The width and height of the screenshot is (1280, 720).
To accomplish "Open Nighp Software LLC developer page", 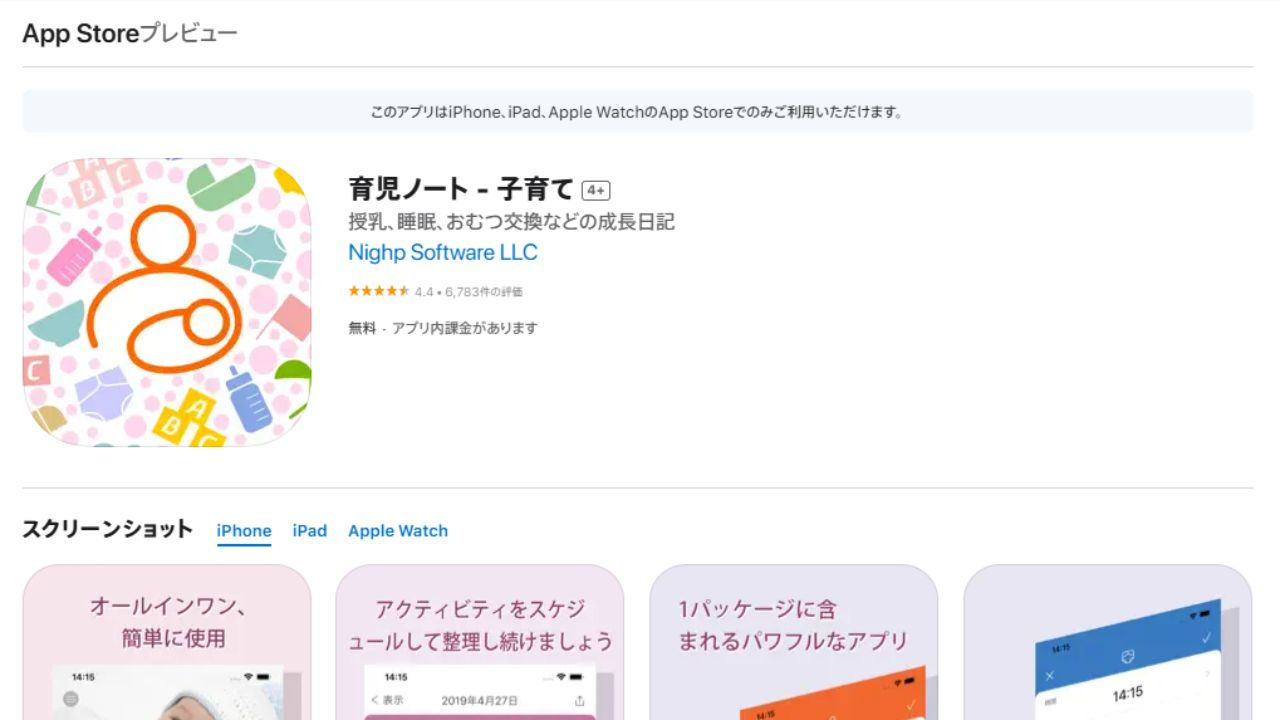I will click(x=443, y=252).
